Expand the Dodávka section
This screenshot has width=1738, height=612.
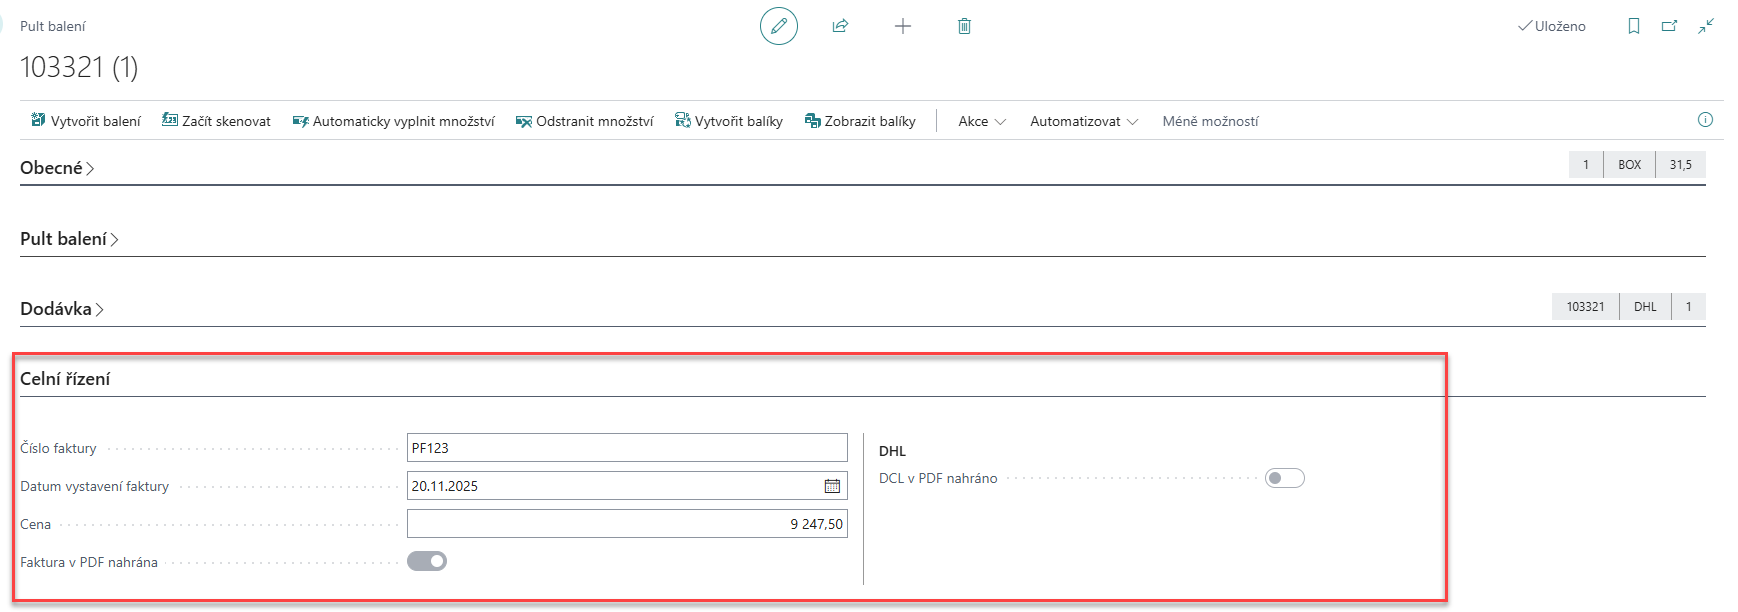62,309
